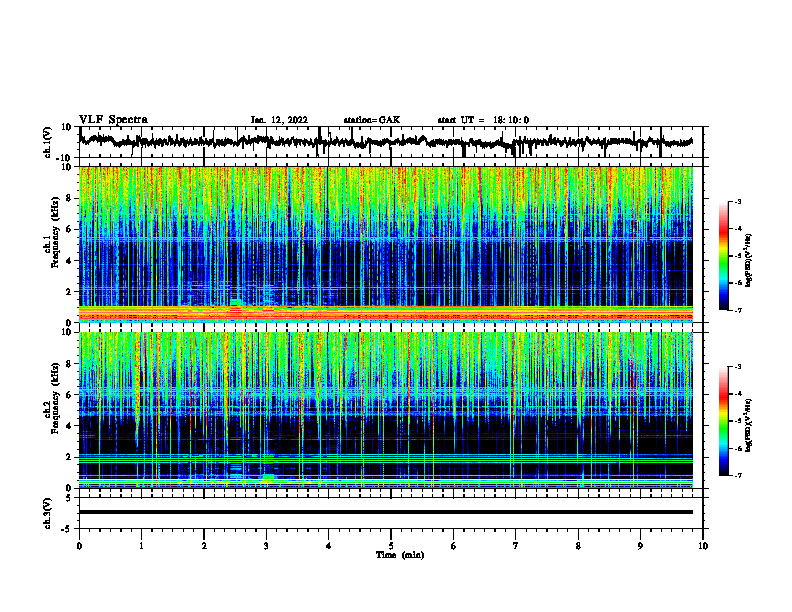Click time axis tick label "2"
Viewport: 792px width, 612px height.
[x=204, y=546]
